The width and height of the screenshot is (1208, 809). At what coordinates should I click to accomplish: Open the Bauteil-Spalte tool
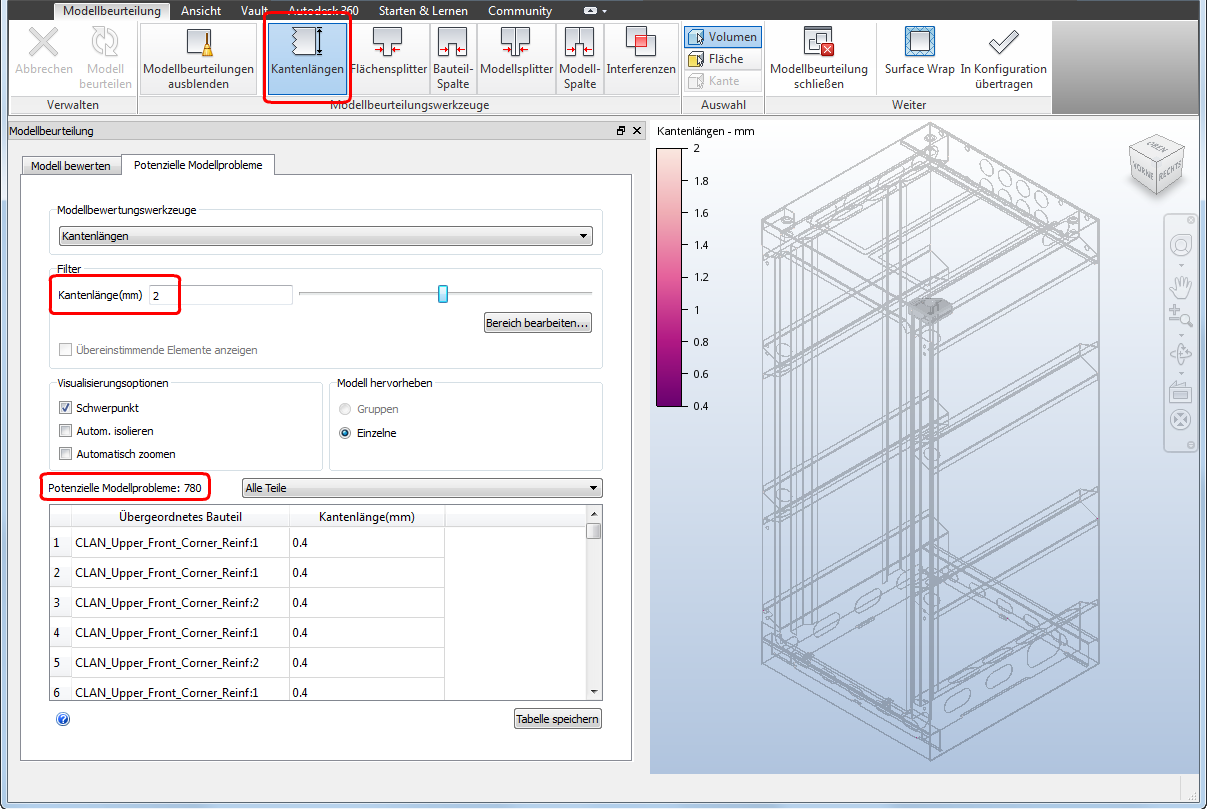(x=453, y=60)
